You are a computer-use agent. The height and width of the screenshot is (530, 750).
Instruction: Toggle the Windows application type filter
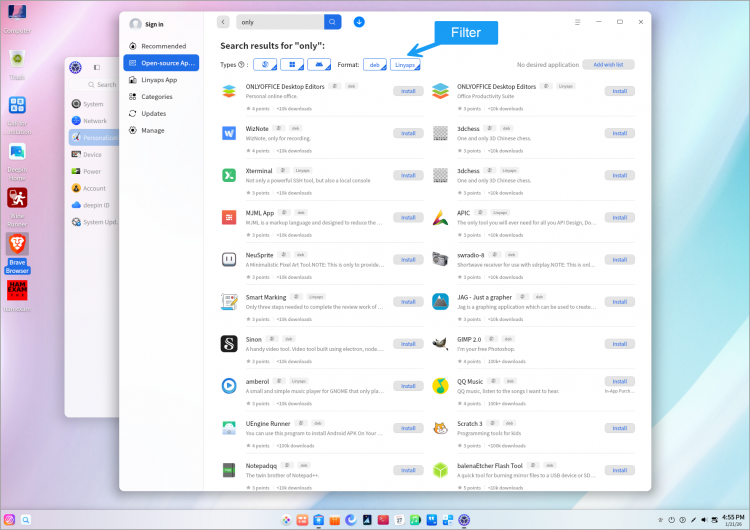pos(292,65)
